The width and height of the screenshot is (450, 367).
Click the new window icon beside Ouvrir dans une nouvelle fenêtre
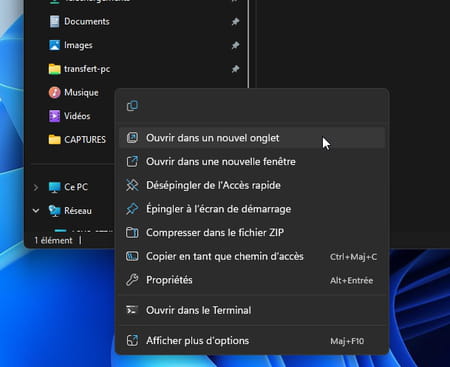pyautogui.click(x=132, y=161)
